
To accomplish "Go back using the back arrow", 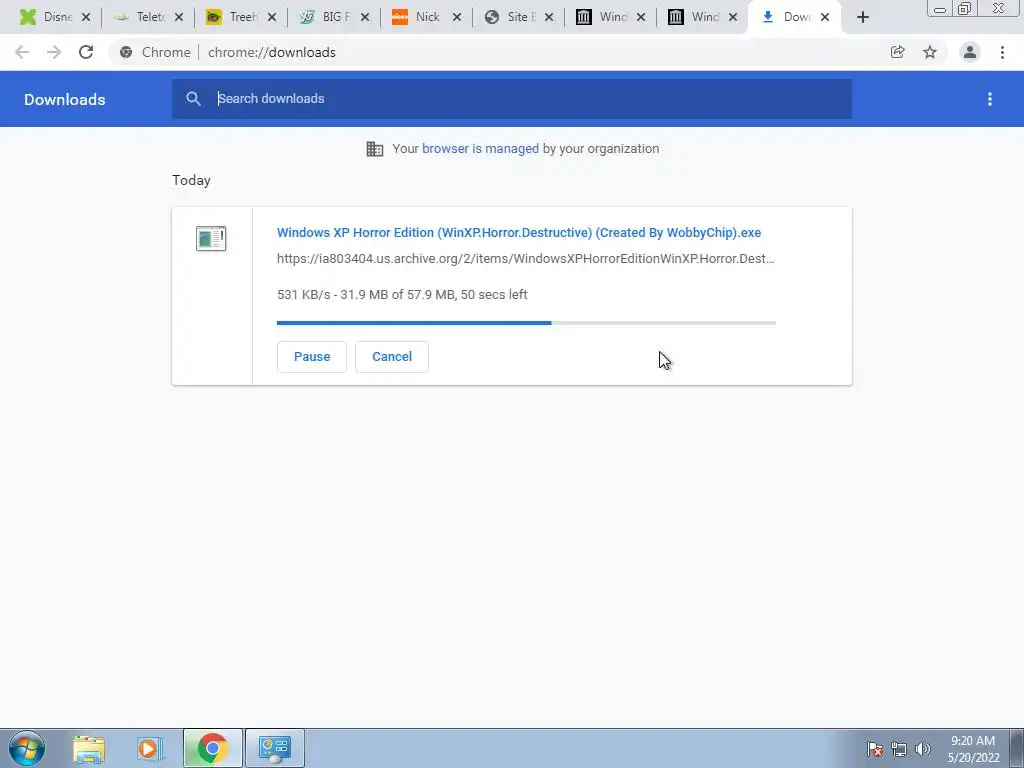I will tap(22, 52).
